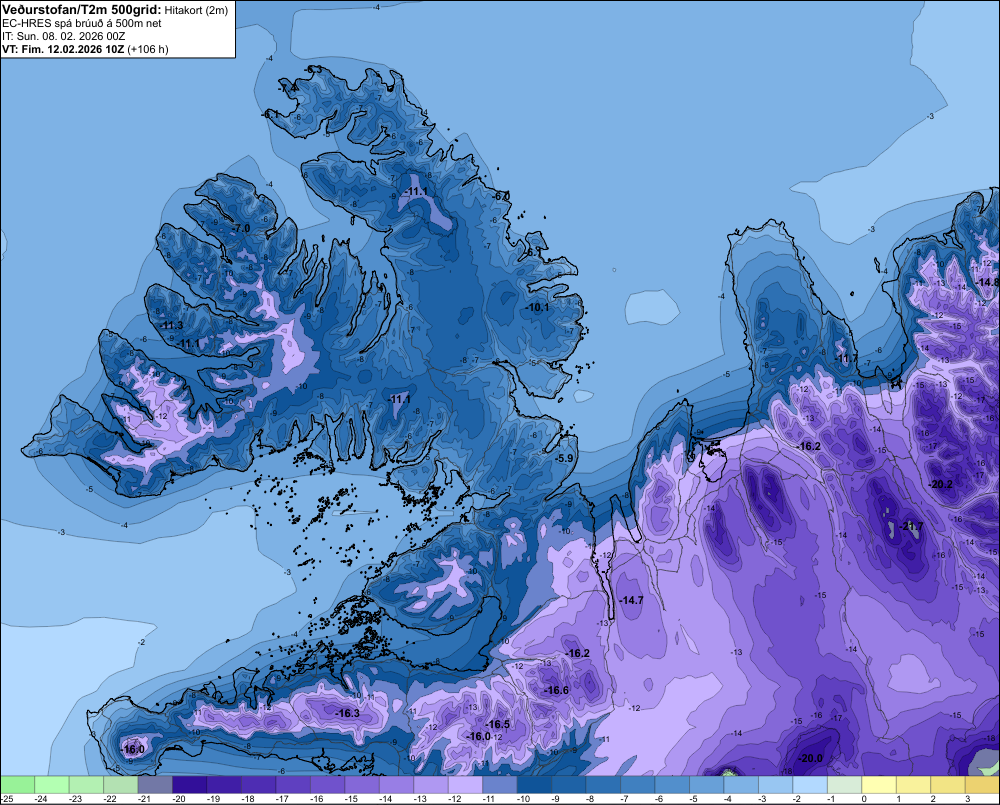The height and width of the screenshot is (805, 1000).
Task: Click the legend swatch between -21 and -20
Action: tap(155, 784)
